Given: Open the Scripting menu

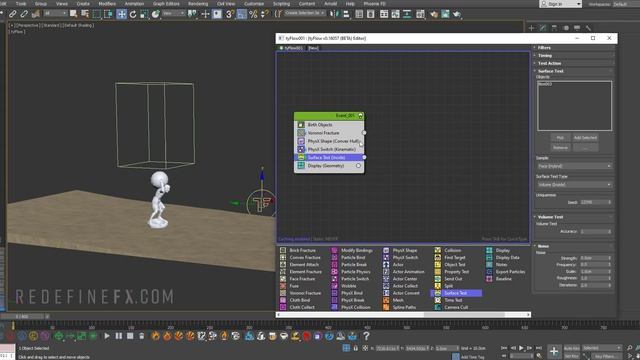Looking at the screenshot, I should 281,4.
